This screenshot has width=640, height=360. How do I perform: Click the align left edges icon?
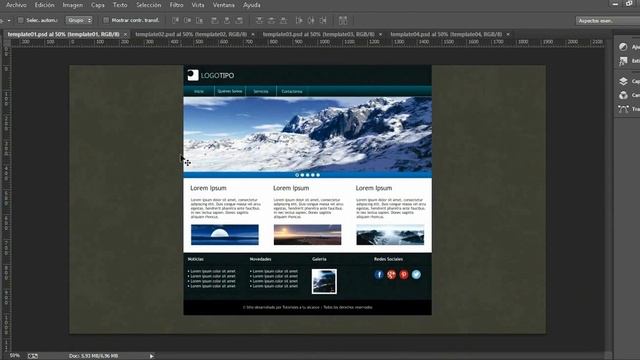214,20
